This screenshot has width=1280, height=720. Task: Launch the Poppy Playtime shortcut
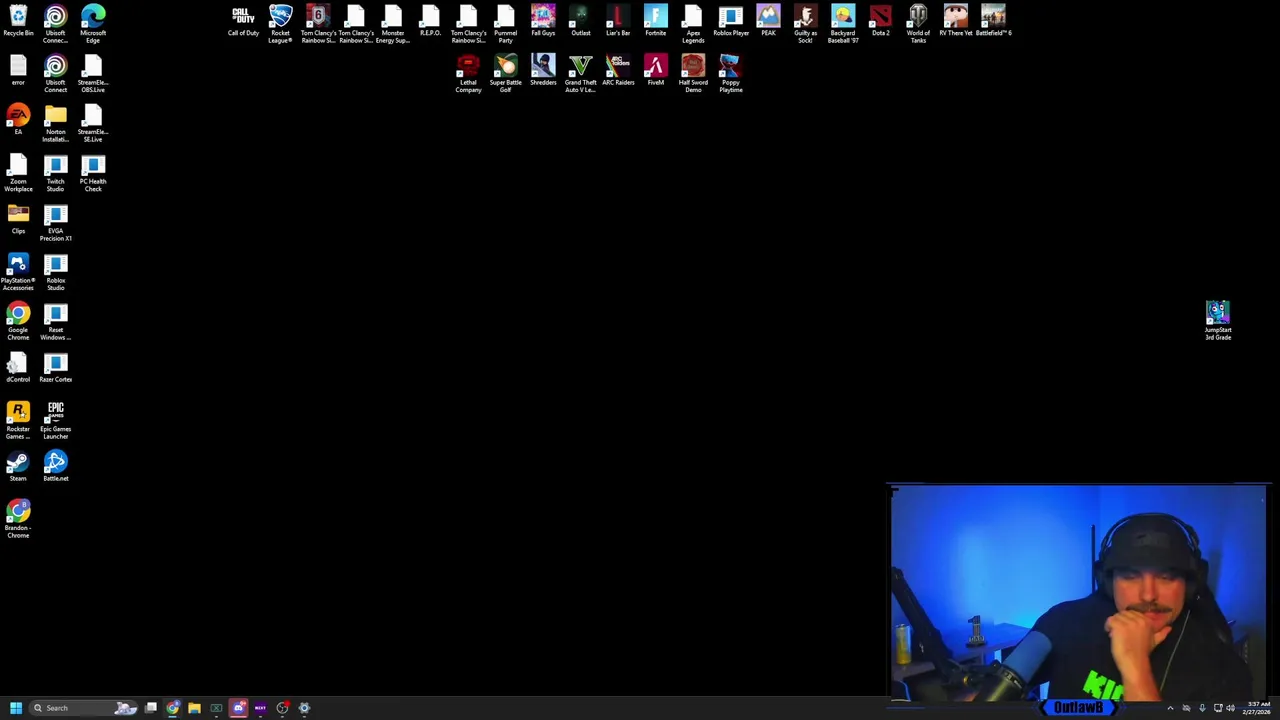[x=731, y=75]
